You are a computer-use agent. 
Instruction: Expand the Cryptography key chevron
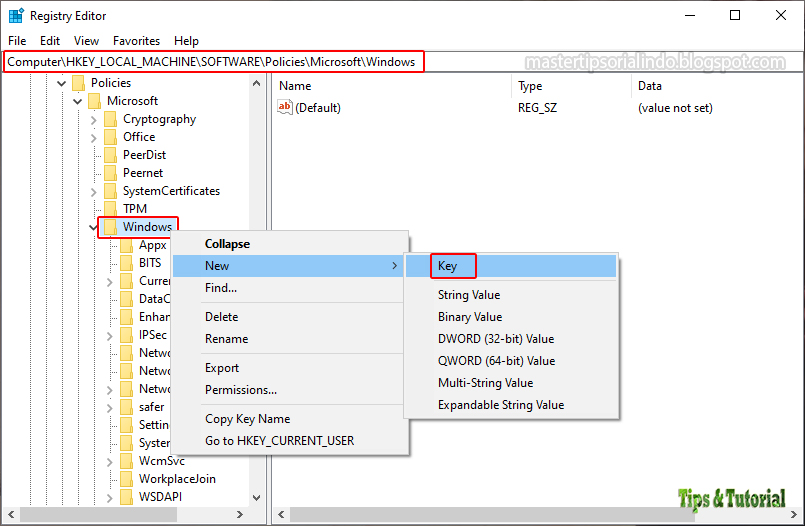(93, 120)
